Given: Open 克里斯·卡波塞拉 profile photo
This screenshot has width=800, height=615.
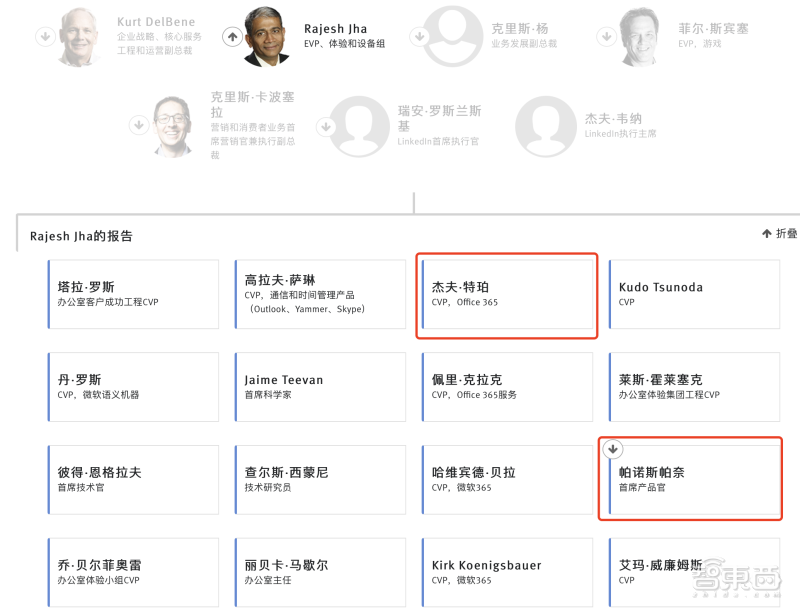Looking at the screenshot, I should [x=172, y=126].
